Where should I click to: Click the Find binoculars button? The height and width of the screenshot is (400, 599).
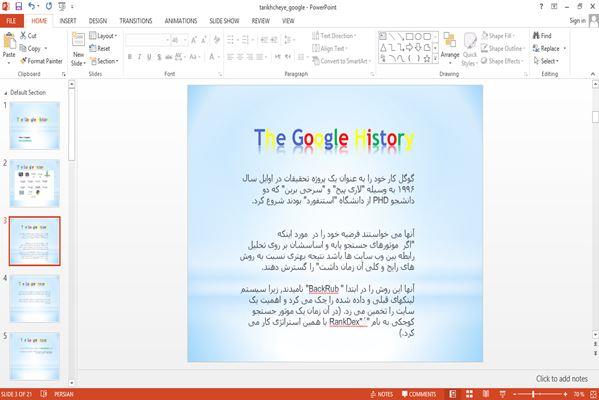(x=542, y=36)
